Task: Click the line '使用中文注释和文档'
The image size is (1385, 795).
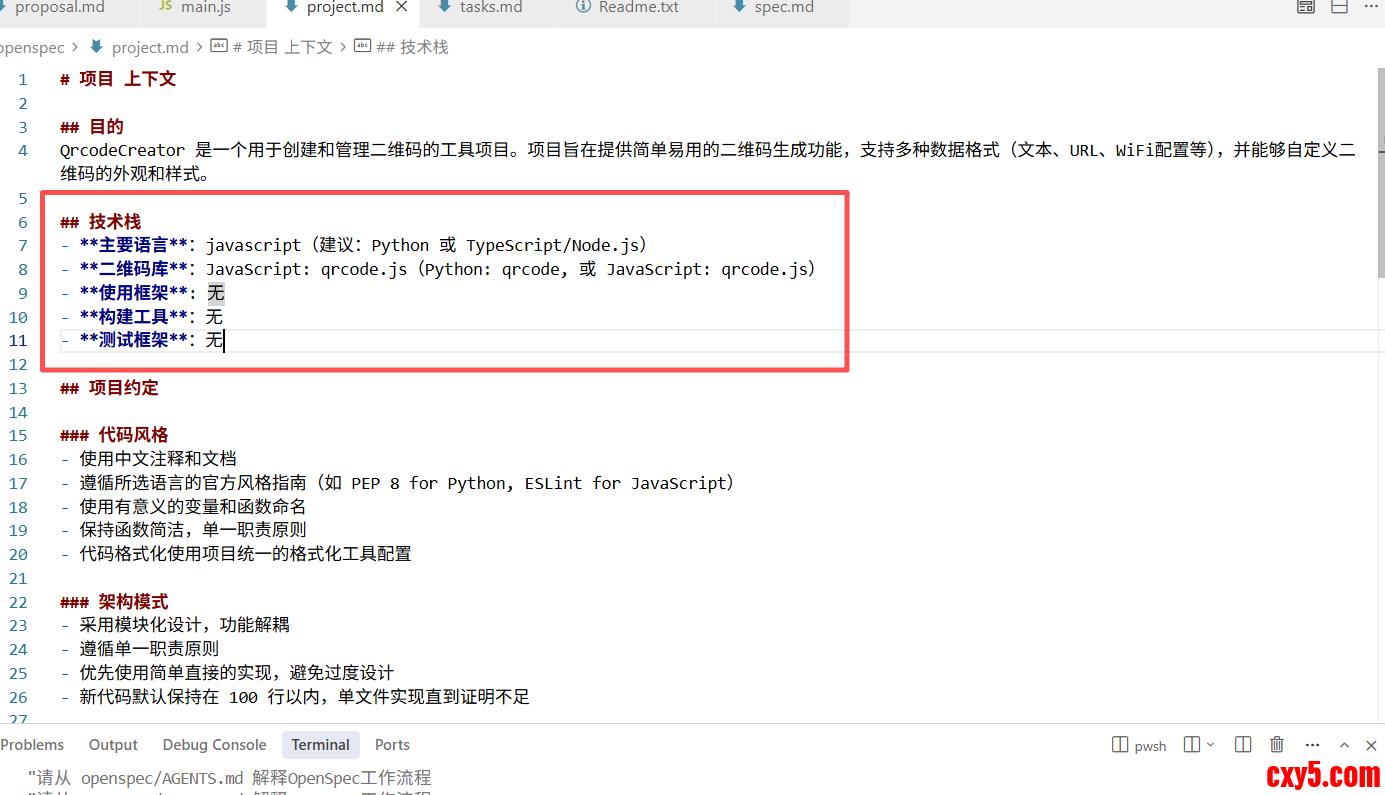Action: (148, 459)
